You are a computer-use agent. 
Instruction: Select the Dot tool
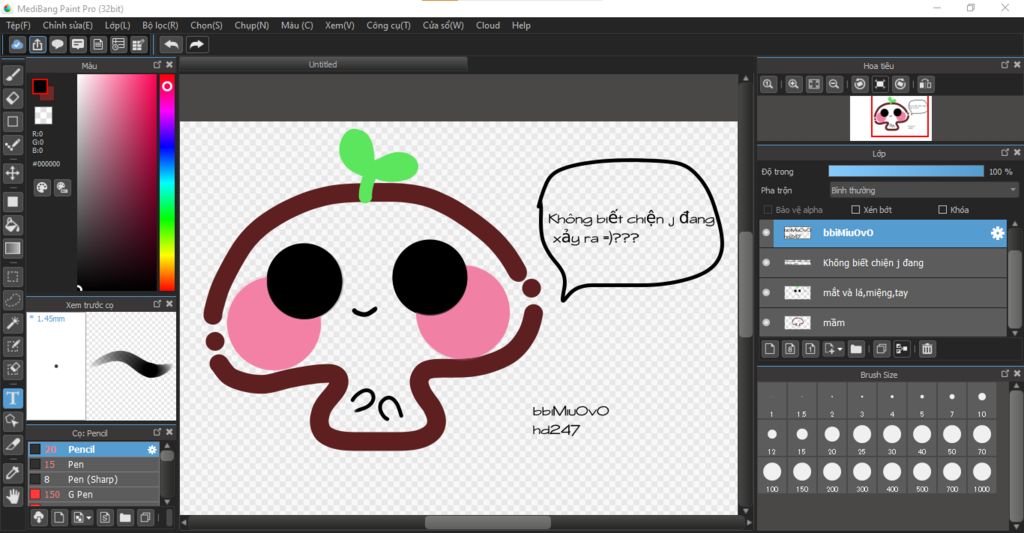(12, 144)
